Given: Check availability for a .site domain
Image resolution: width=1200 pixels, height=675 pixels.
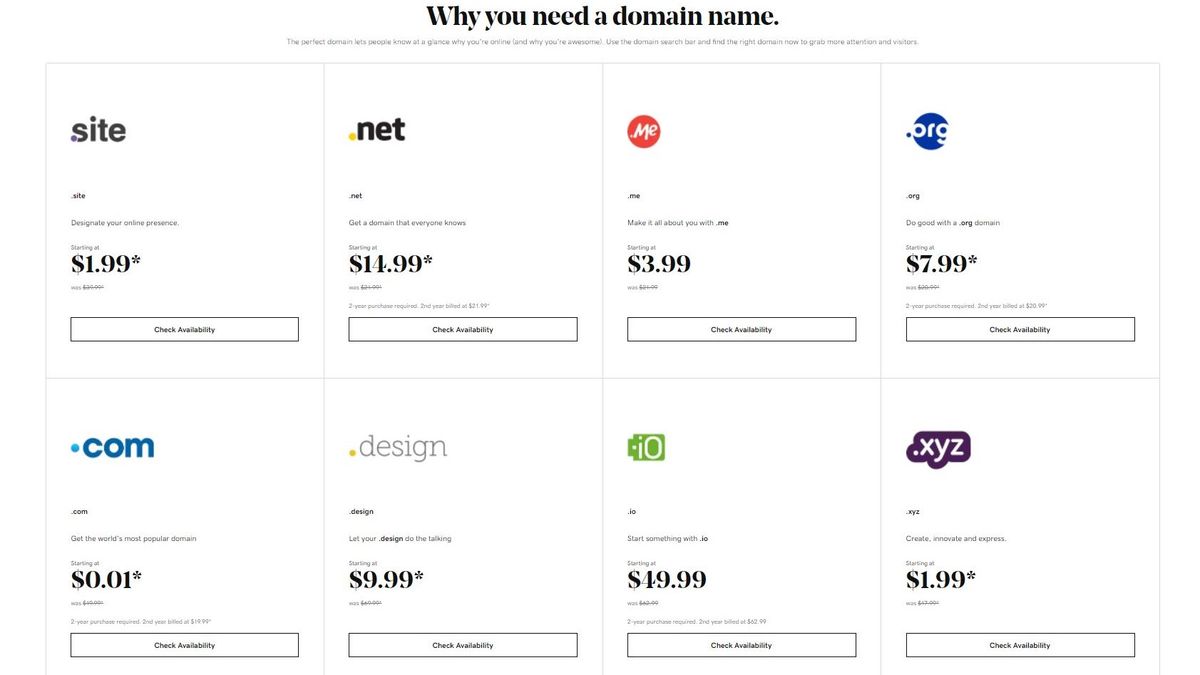Looking at the screenshot, I should click(184, 328).
